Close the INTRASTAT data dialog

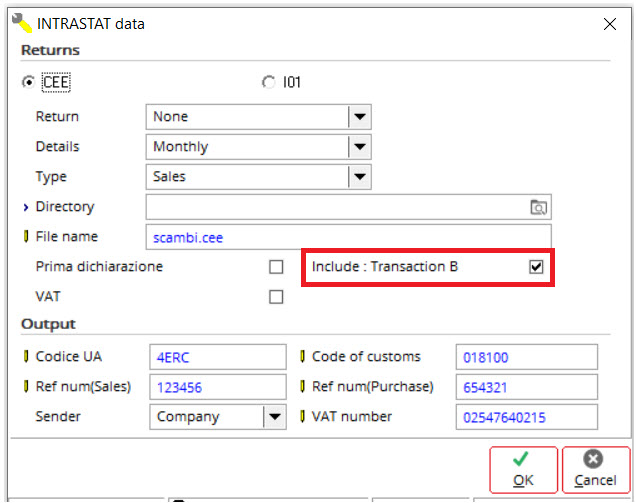click(610, 24)
